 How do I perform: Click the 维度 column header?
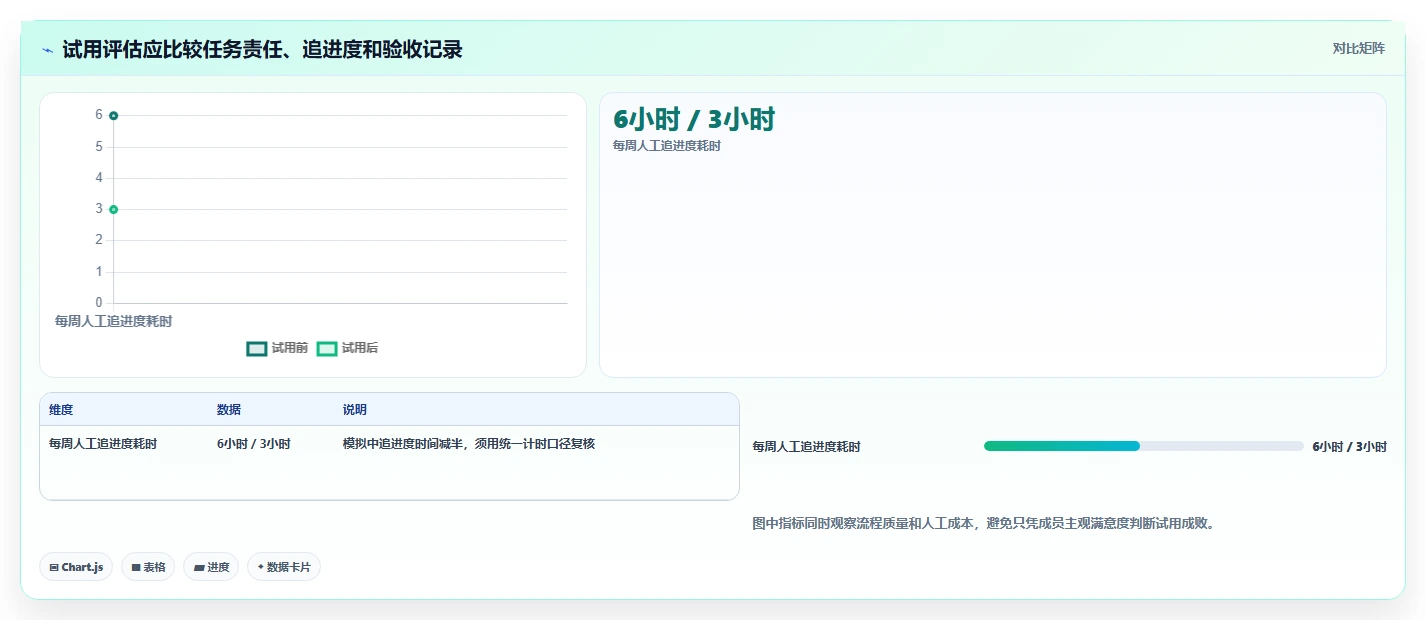point(61,410)
